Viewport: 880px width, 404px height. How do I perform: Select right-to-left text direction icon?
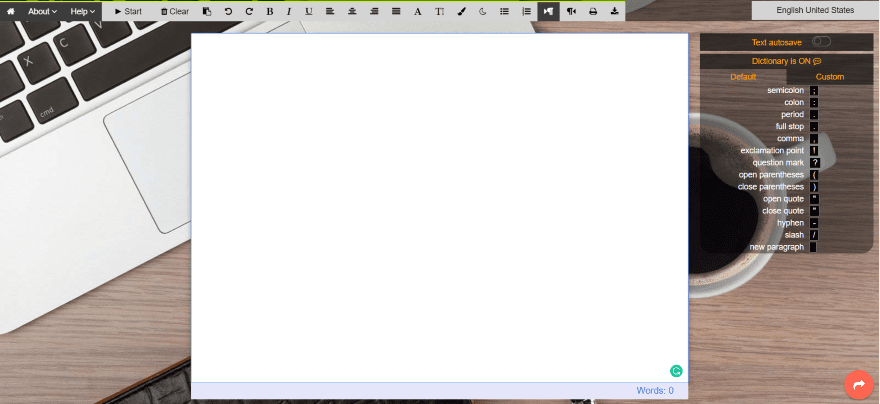pyautogui.click(x=571, y=11)
